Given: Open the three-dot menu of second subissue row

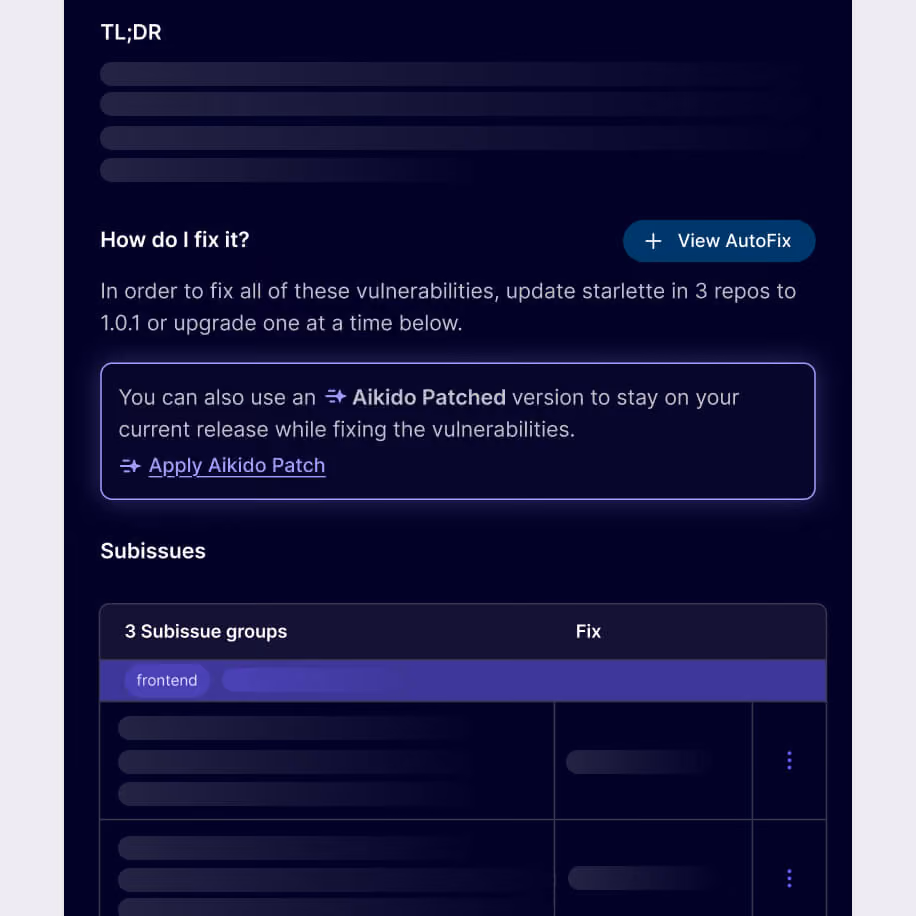Looking at the screenshot, I should [x=789, y=878].
